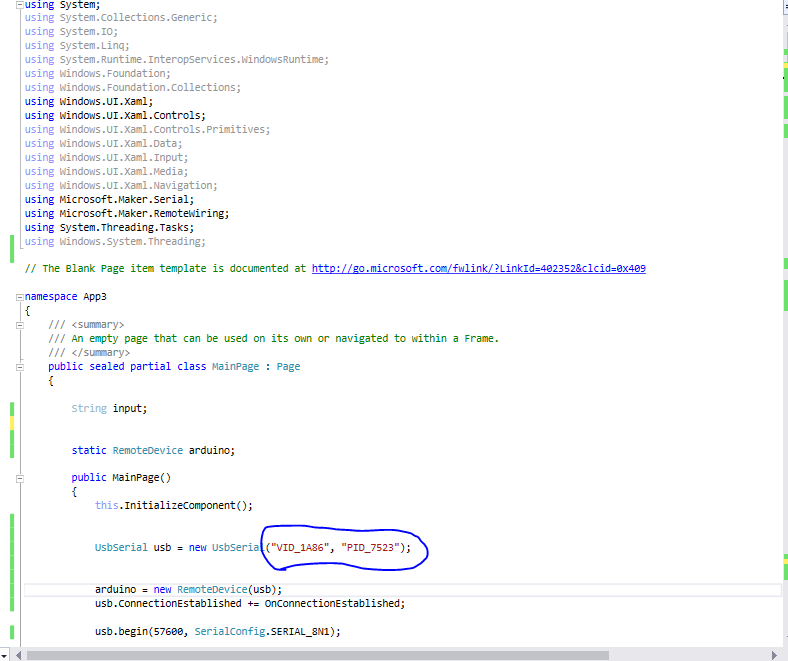This screenshot has width=788, height=661.
Task: Click the 'App3' namespace name
Action: point(95,297)
